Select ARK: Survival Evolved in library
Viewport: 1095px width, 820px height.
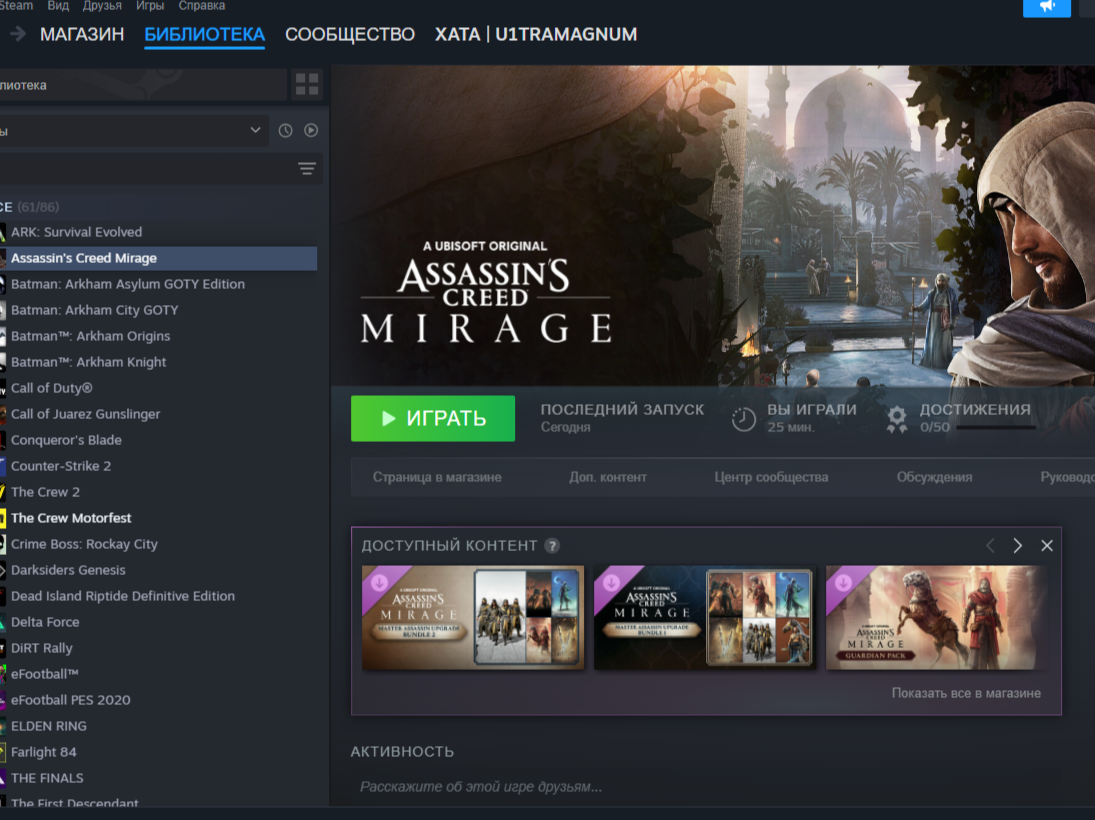point(159,232)
